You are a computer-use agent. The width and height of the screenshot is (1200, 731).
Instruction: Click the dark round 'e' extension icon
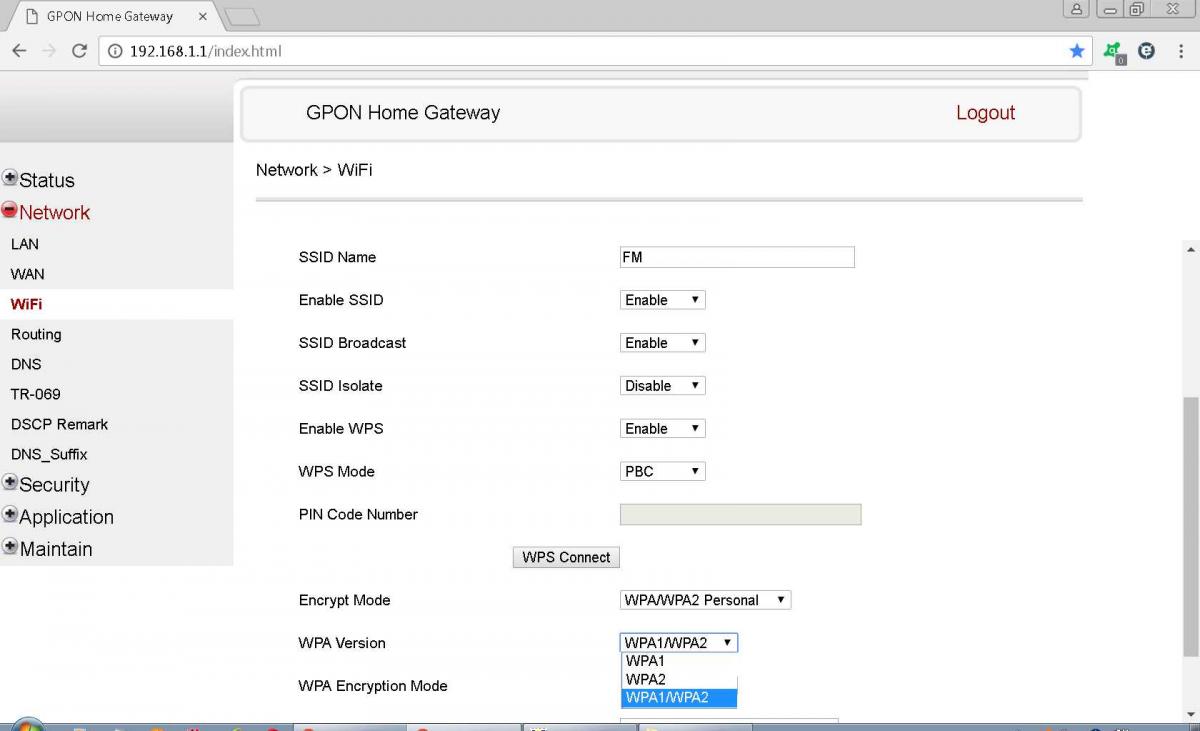[1147, 51]
